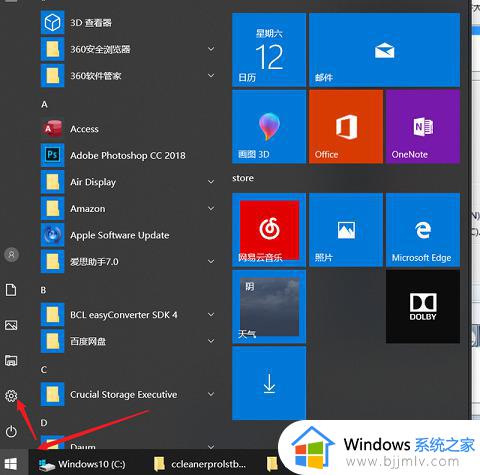Open the 邮件 mail tile
480x475 pixels.
pyautogui.click(x=384, y=50)
